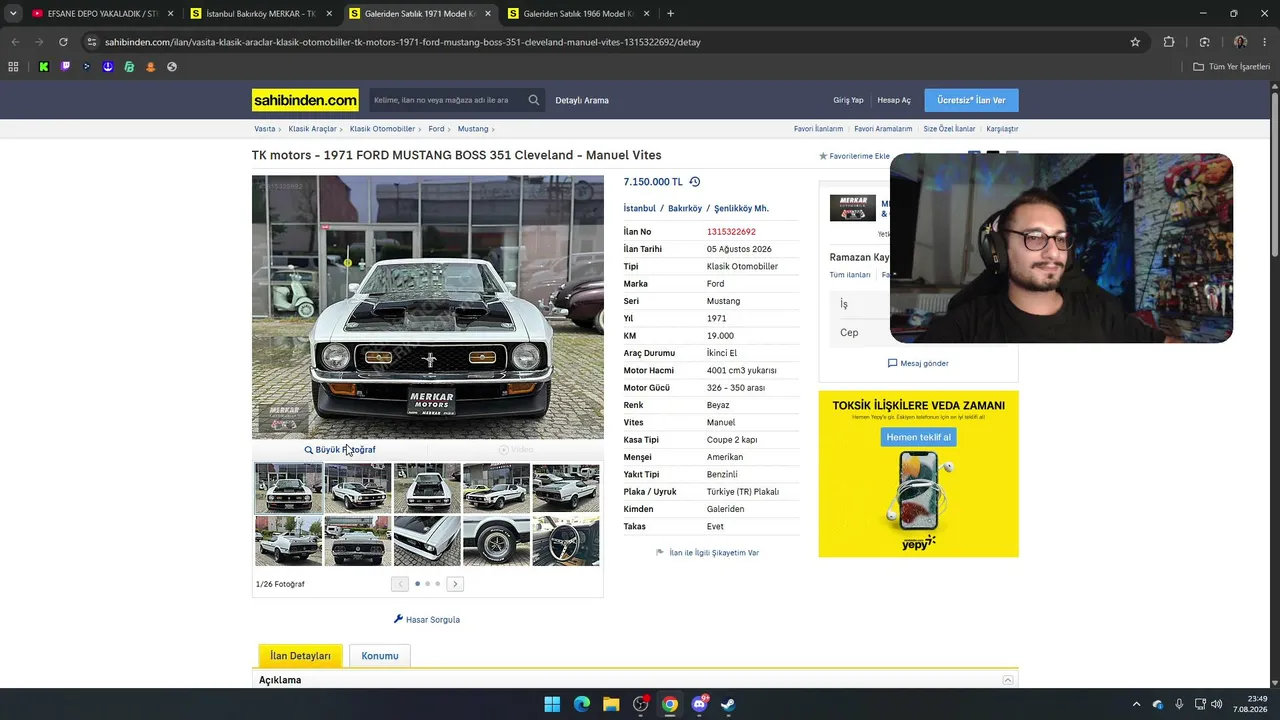This screenshot has height=720, width=1280.
Task: Select the Konumu tab
Action: (380, 656)
